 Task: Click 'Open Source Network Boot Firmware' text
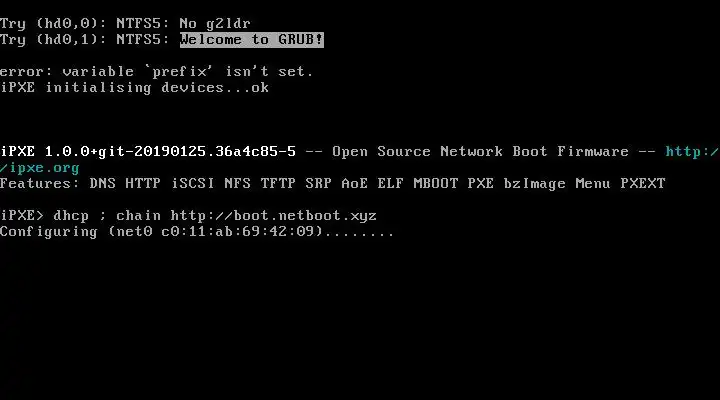click(x=480, y=151)
